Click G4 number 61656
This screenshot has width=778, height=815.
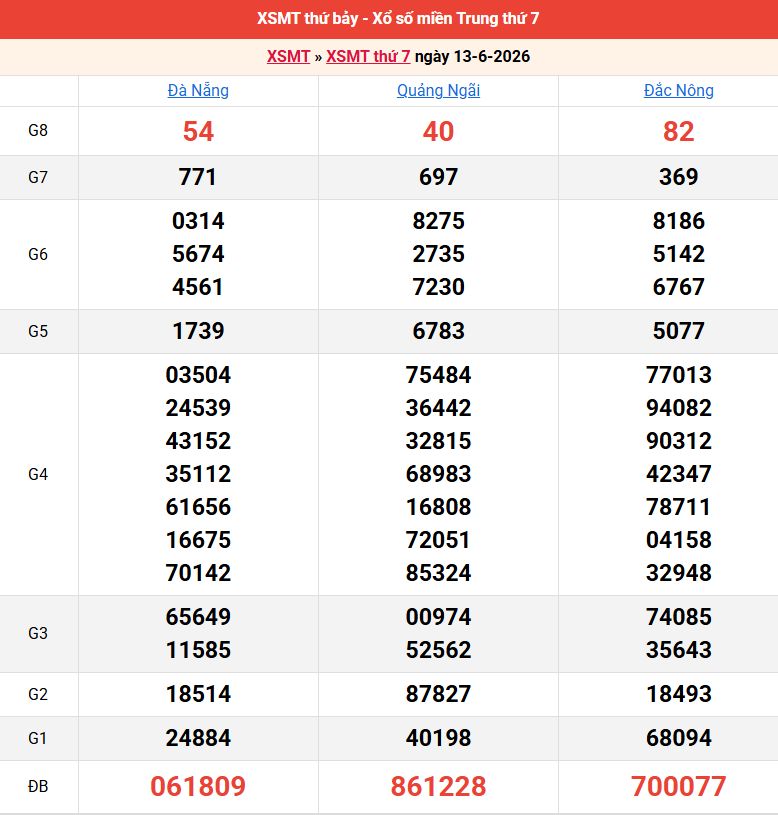[198, 507]
